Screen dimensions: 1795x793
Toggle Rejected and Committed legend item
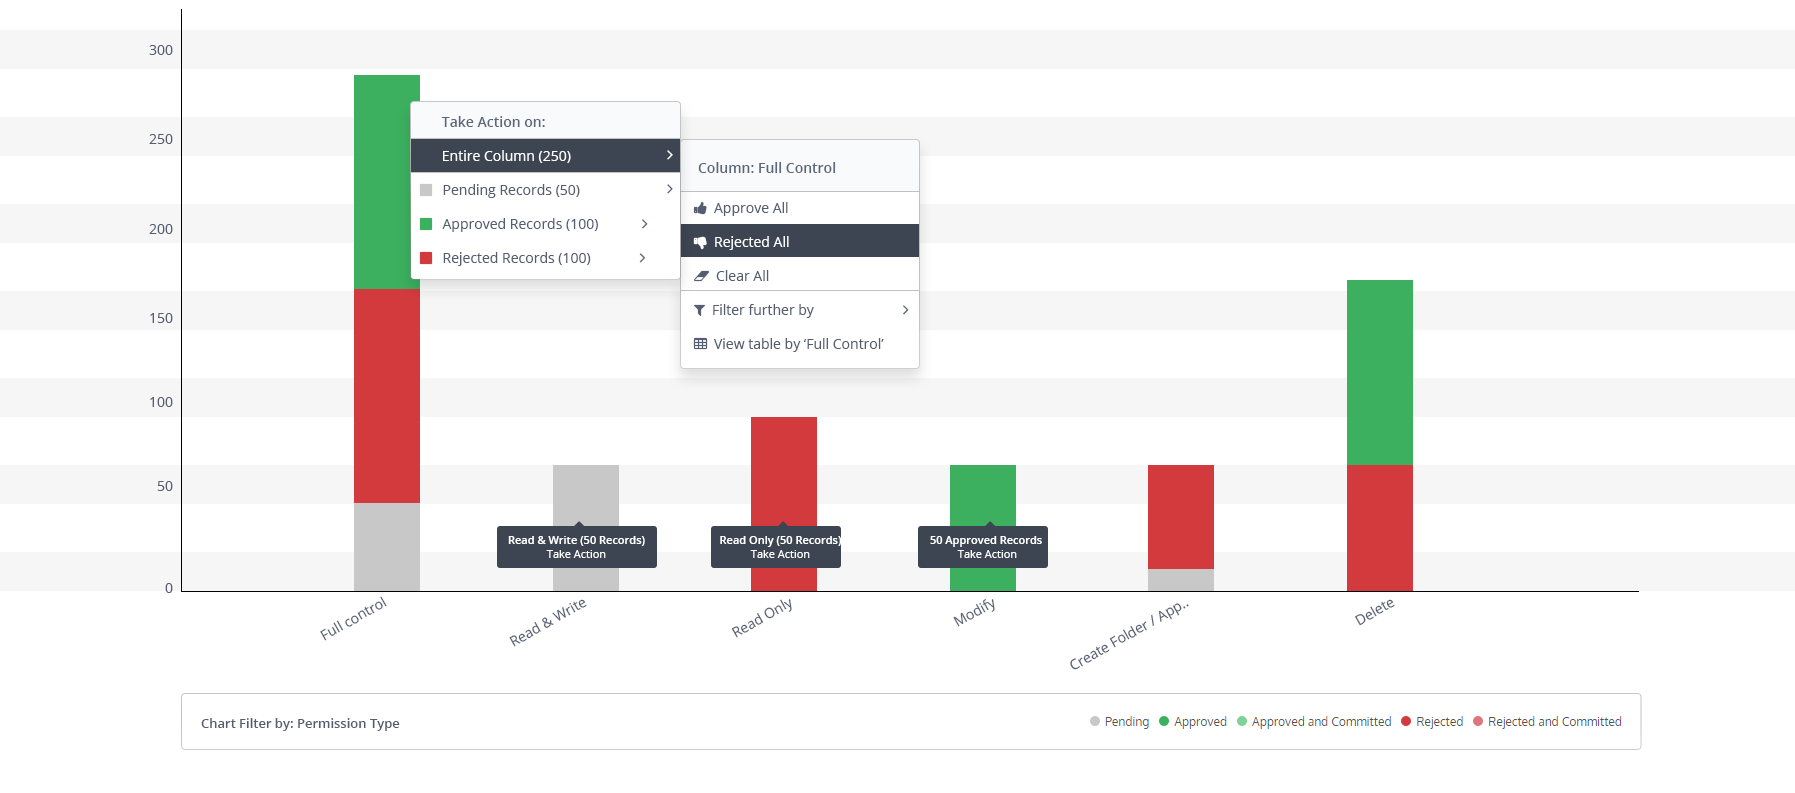(x=1547, y=722)
